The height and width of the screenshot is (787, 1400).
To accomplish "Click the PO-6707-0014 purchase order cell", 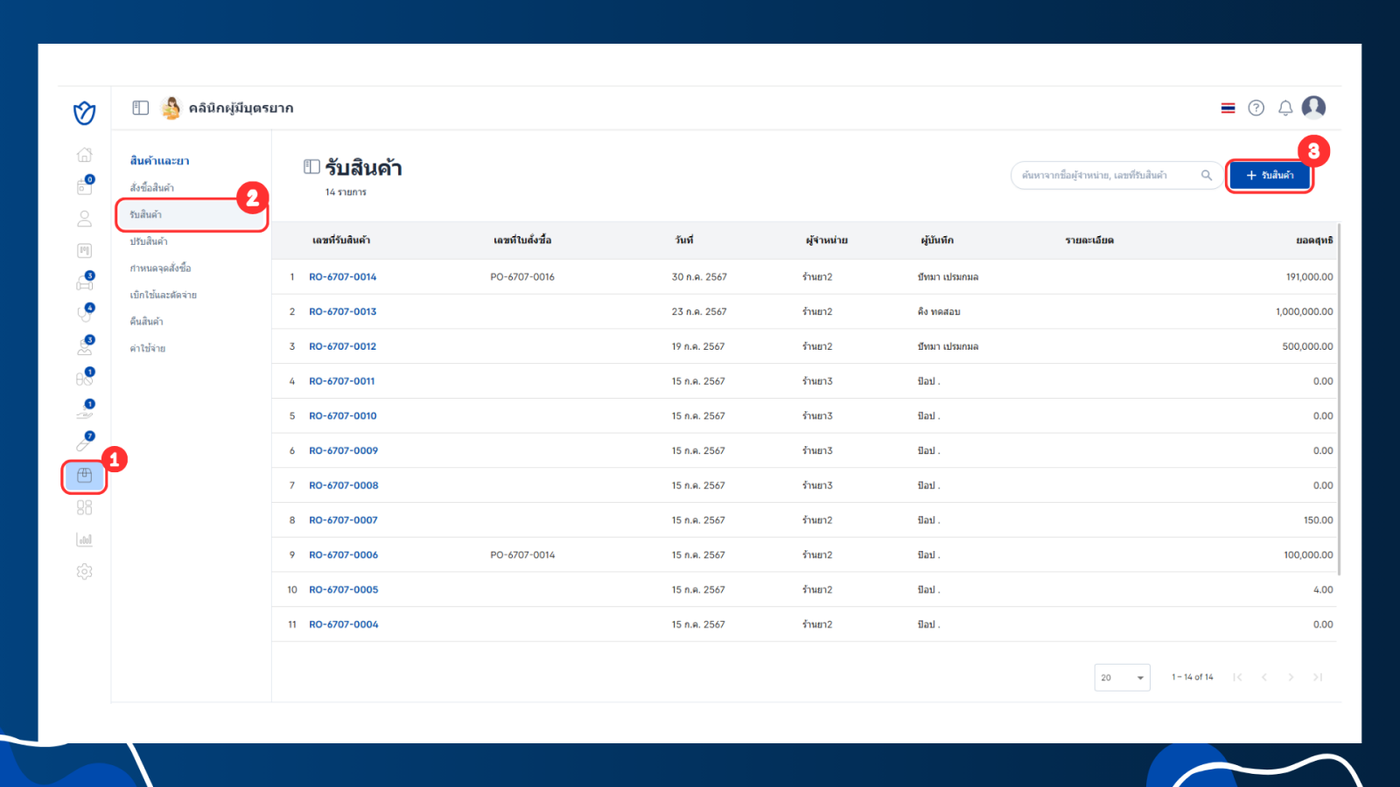I will tap(522, 555).
